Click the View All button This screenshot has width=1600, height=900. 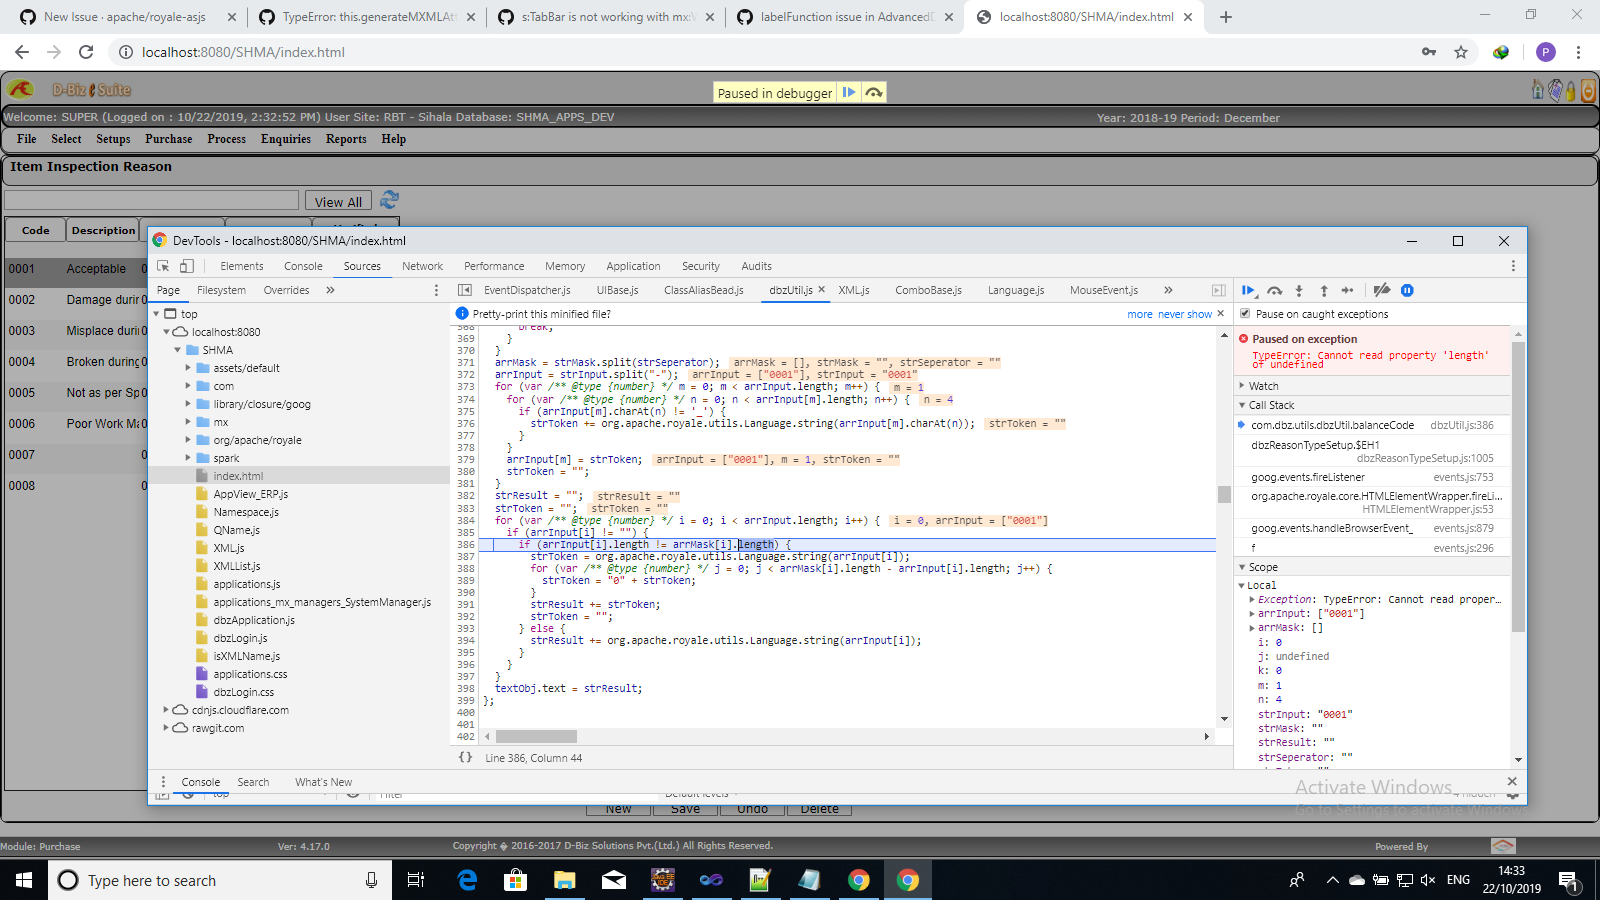(337, 200)
